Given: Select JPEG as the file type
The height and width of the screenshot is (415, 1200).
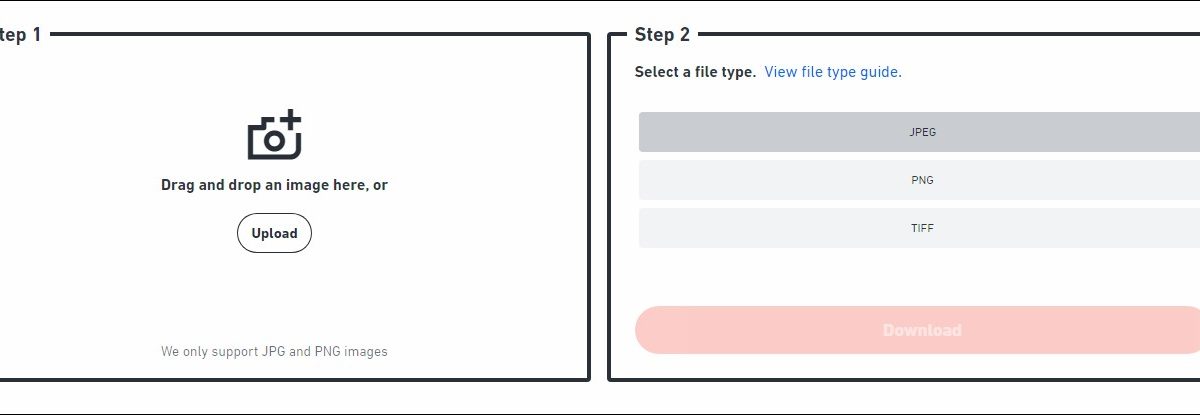Looking at the screenshot, I should click(921, 132).
